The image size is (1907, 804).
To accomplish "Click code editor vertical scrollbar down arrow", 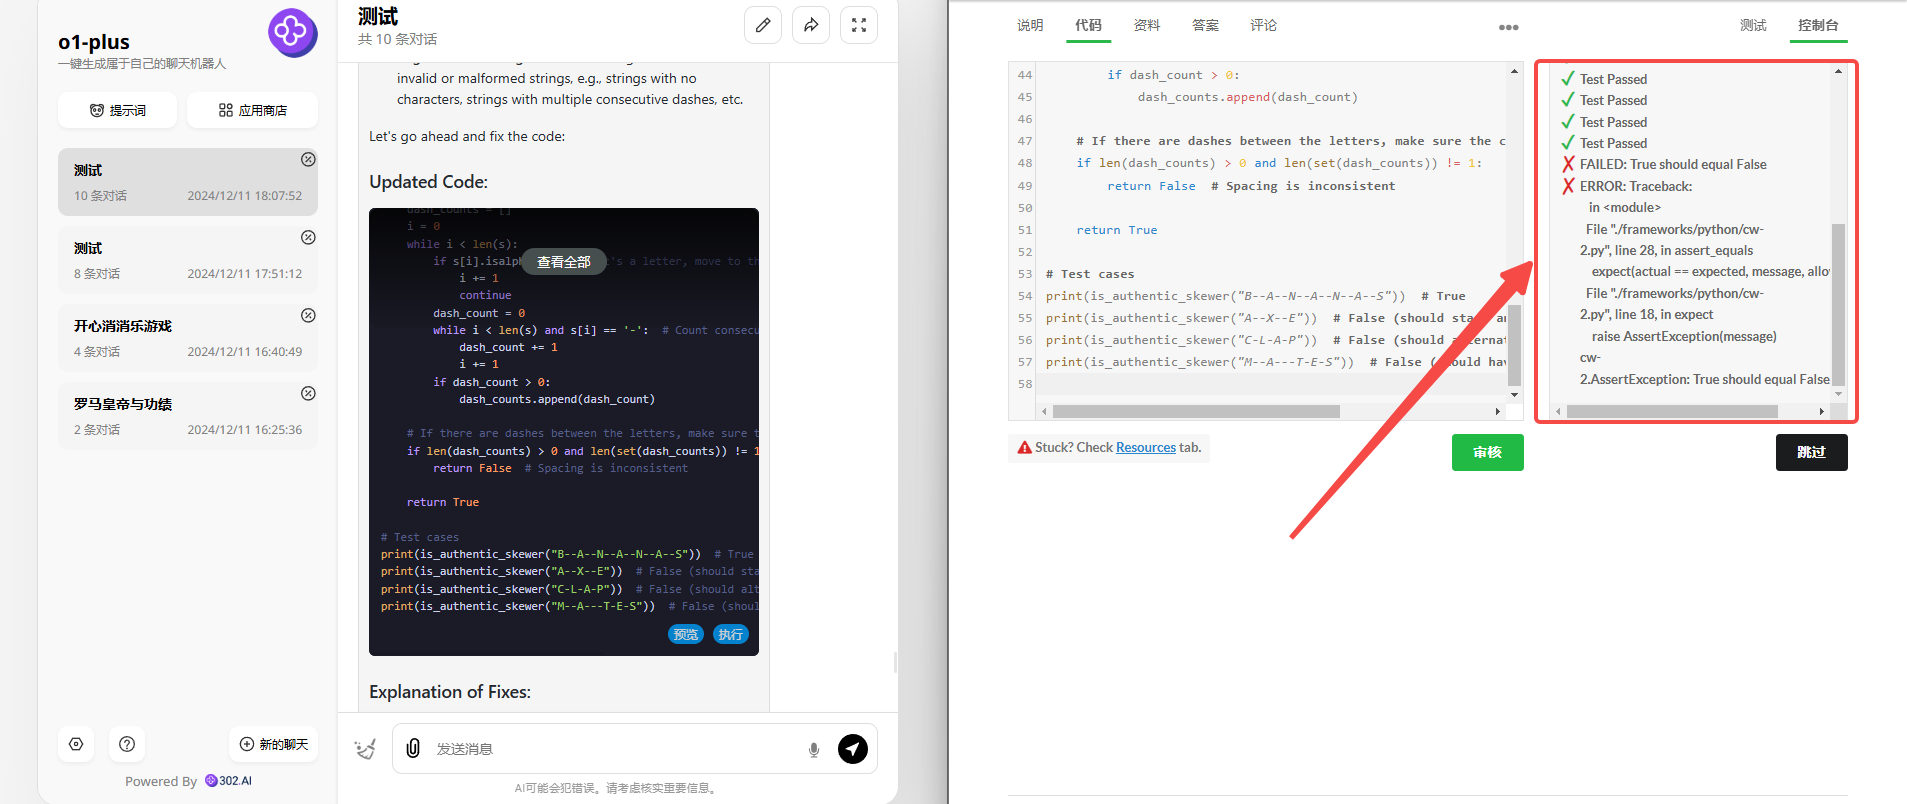I will point(1514,395).
